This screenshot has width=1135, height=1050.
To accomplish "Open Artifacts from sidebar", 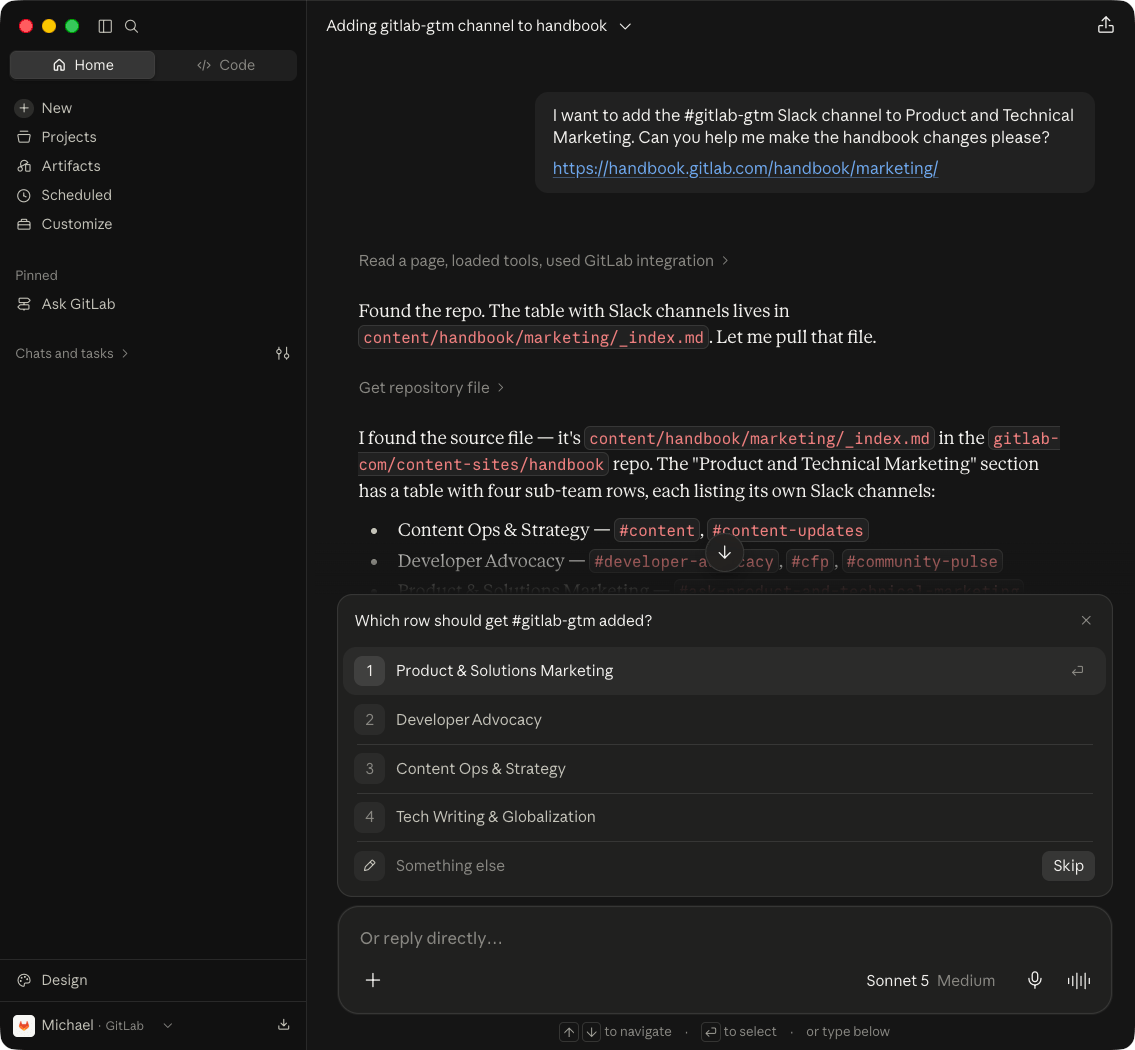I will pos(71,166).
